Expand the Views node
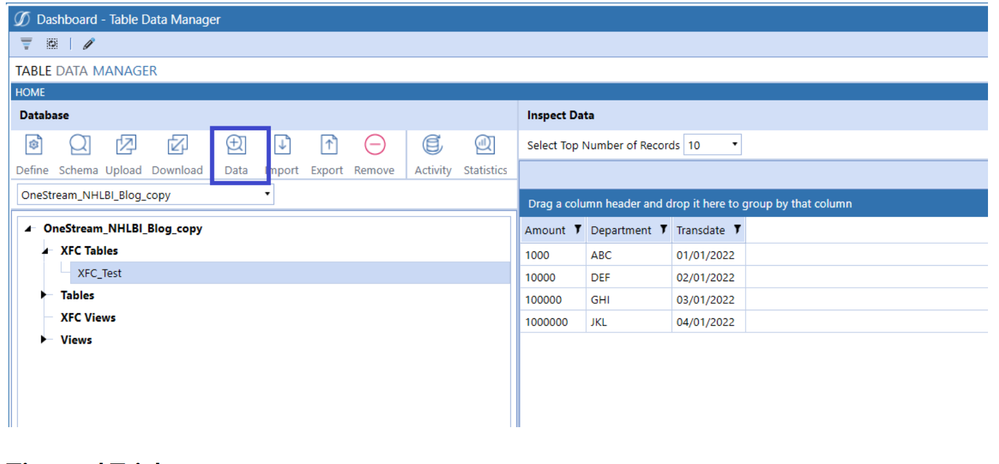The height and width of the screenshot is (464, 999). coord(45,340)
